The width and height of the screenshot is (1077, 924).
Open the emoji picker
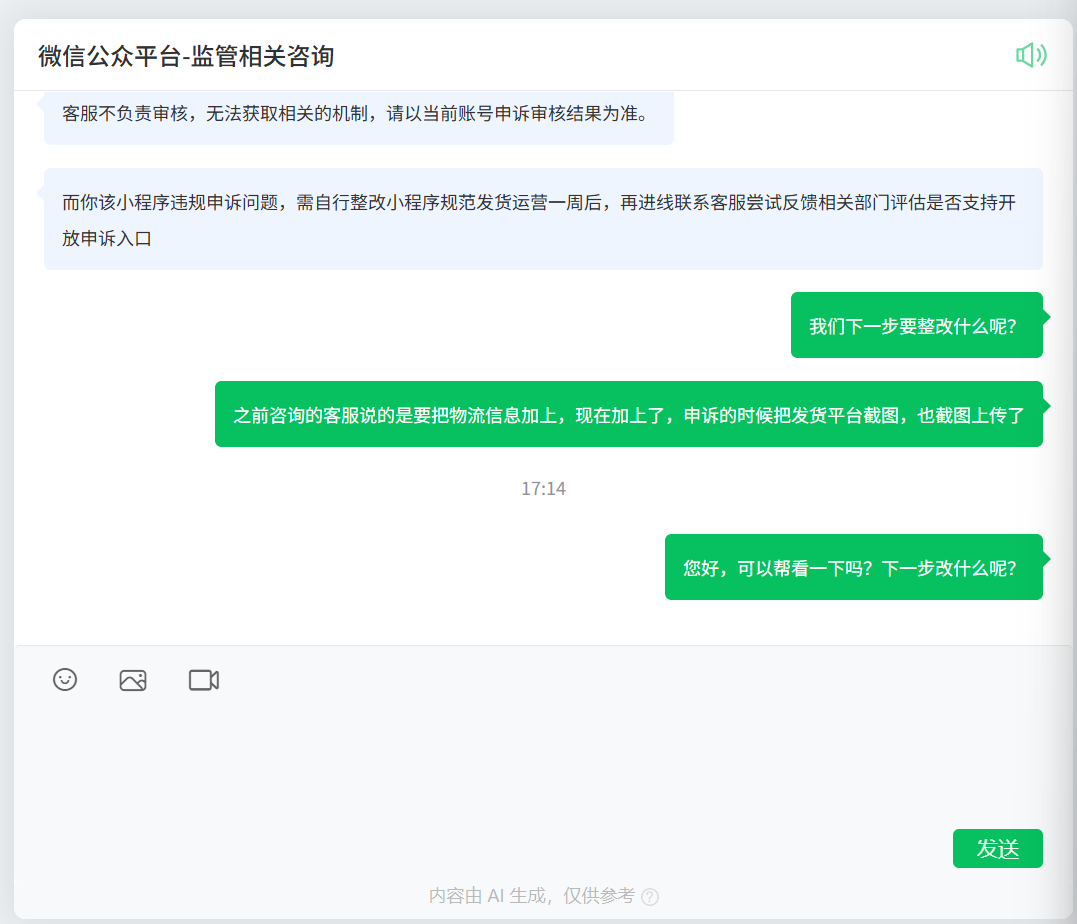click(x=65, y=680)
